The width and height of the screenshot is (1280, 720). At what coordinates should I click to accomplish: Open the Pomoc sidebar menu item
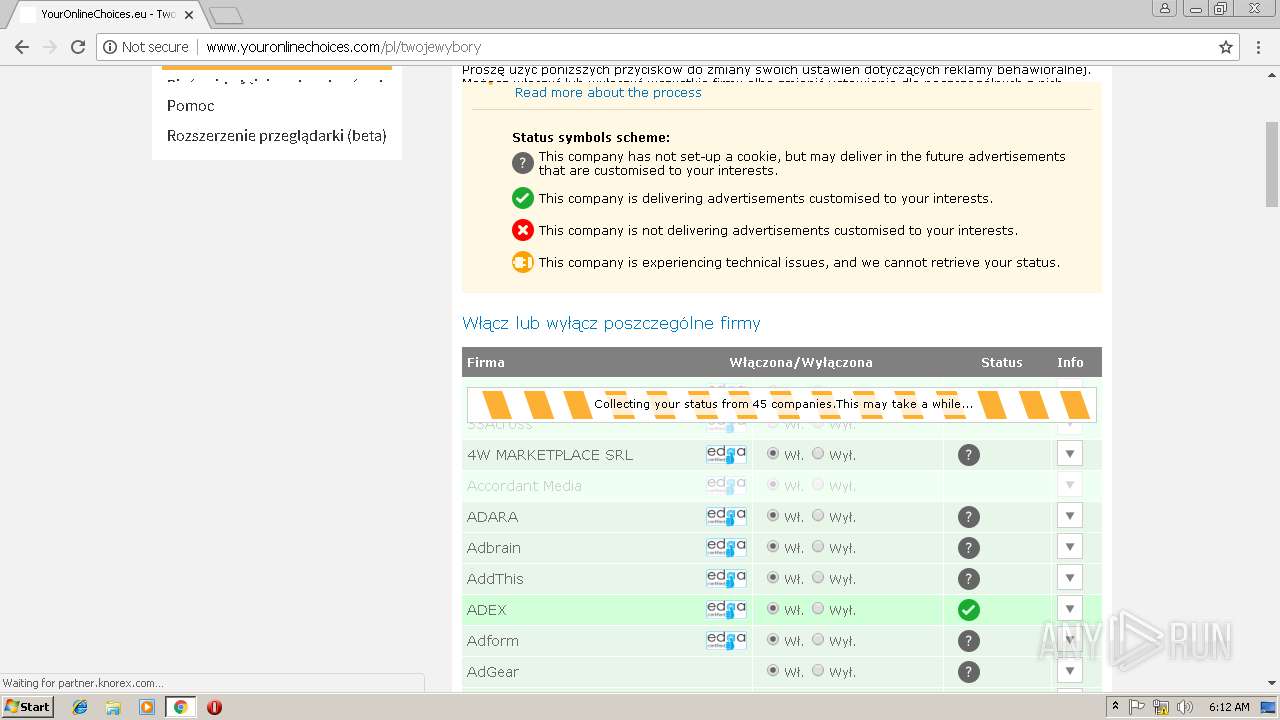(x=191, y=105)
